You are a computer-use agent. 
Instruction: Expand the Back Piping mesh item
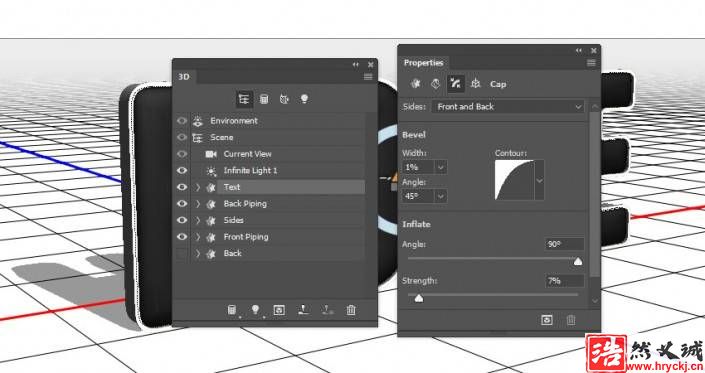[198, 204]
